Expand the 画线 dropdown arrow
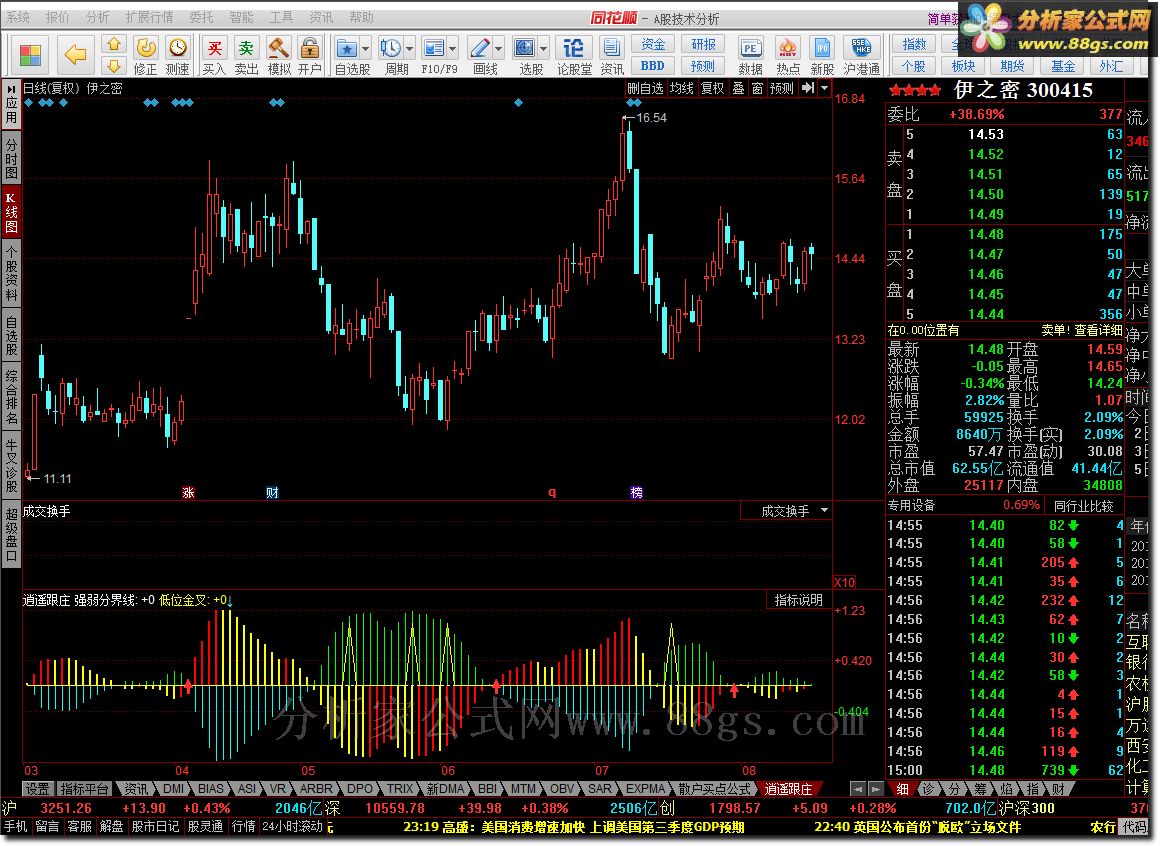 point(499,50)
